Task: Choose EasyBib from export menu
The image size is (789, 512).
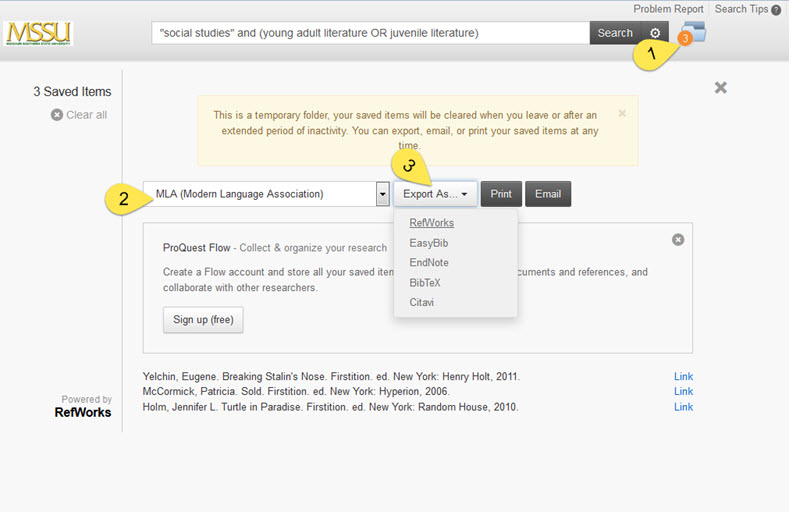Action: [x=429, y=243]
